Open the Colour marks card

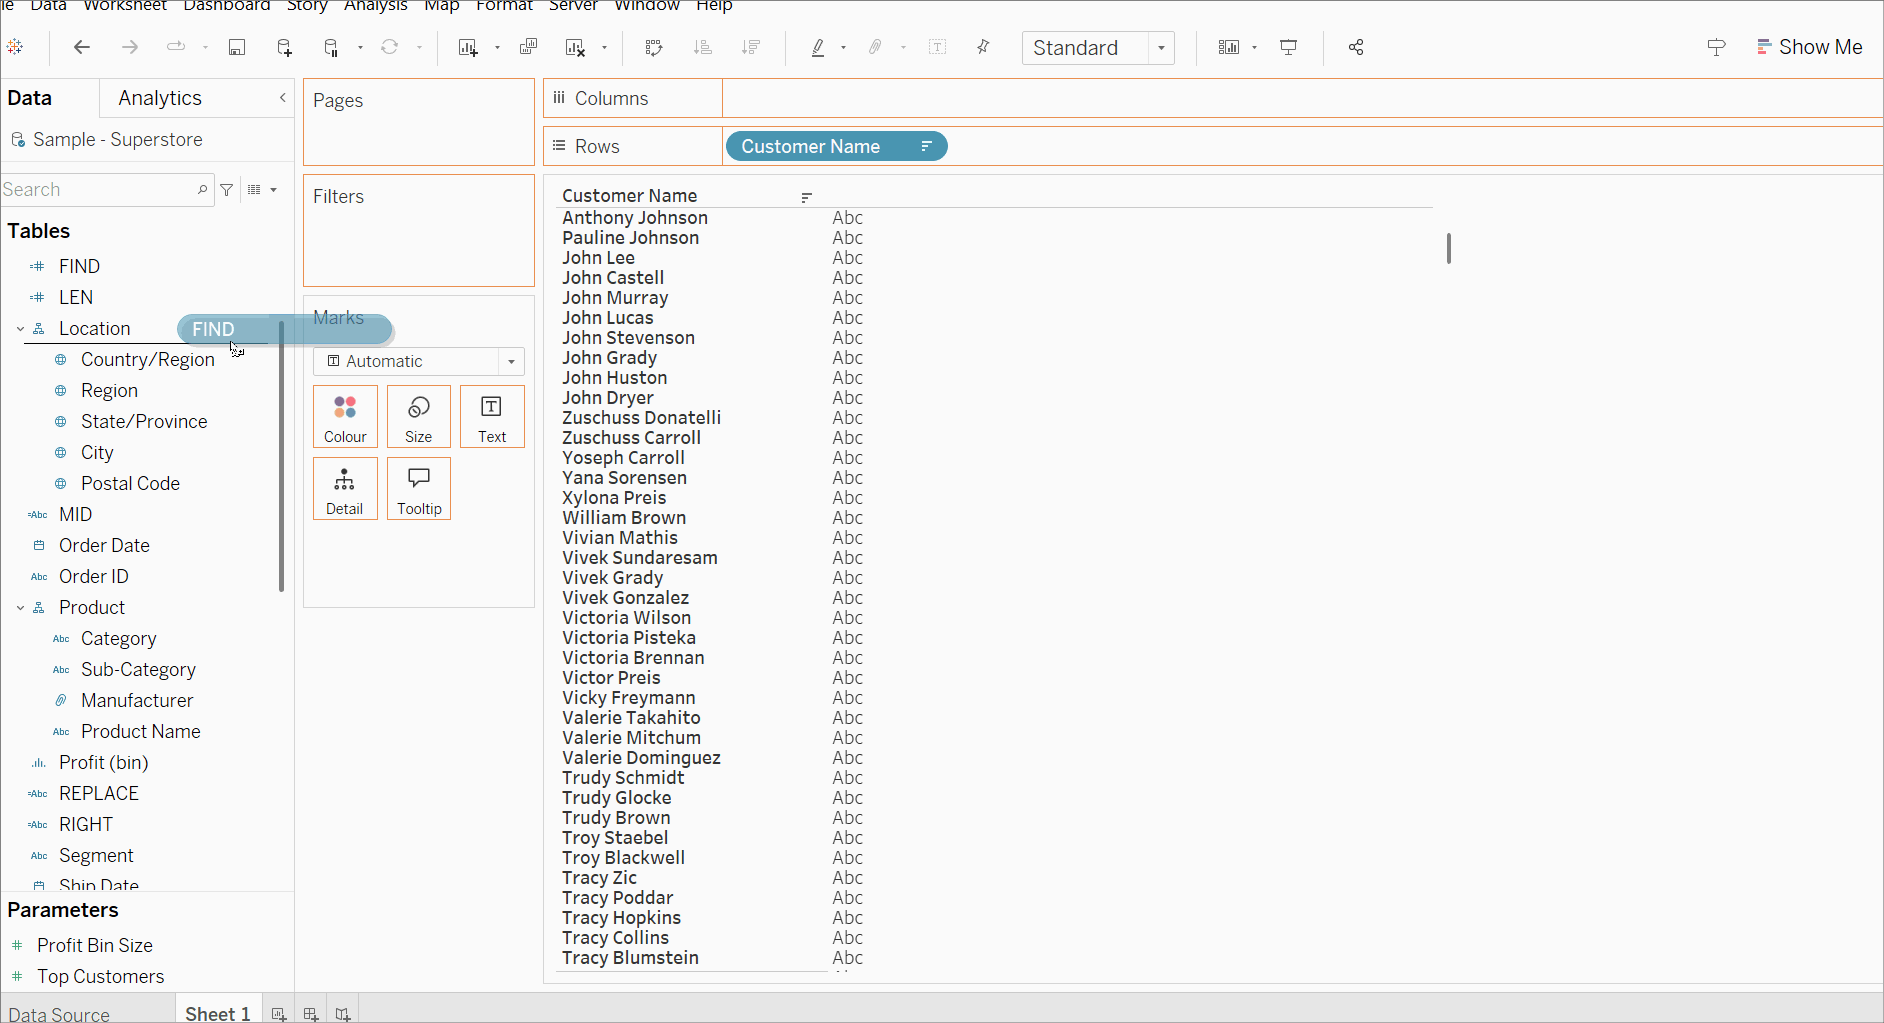click(x=345, y=417)
